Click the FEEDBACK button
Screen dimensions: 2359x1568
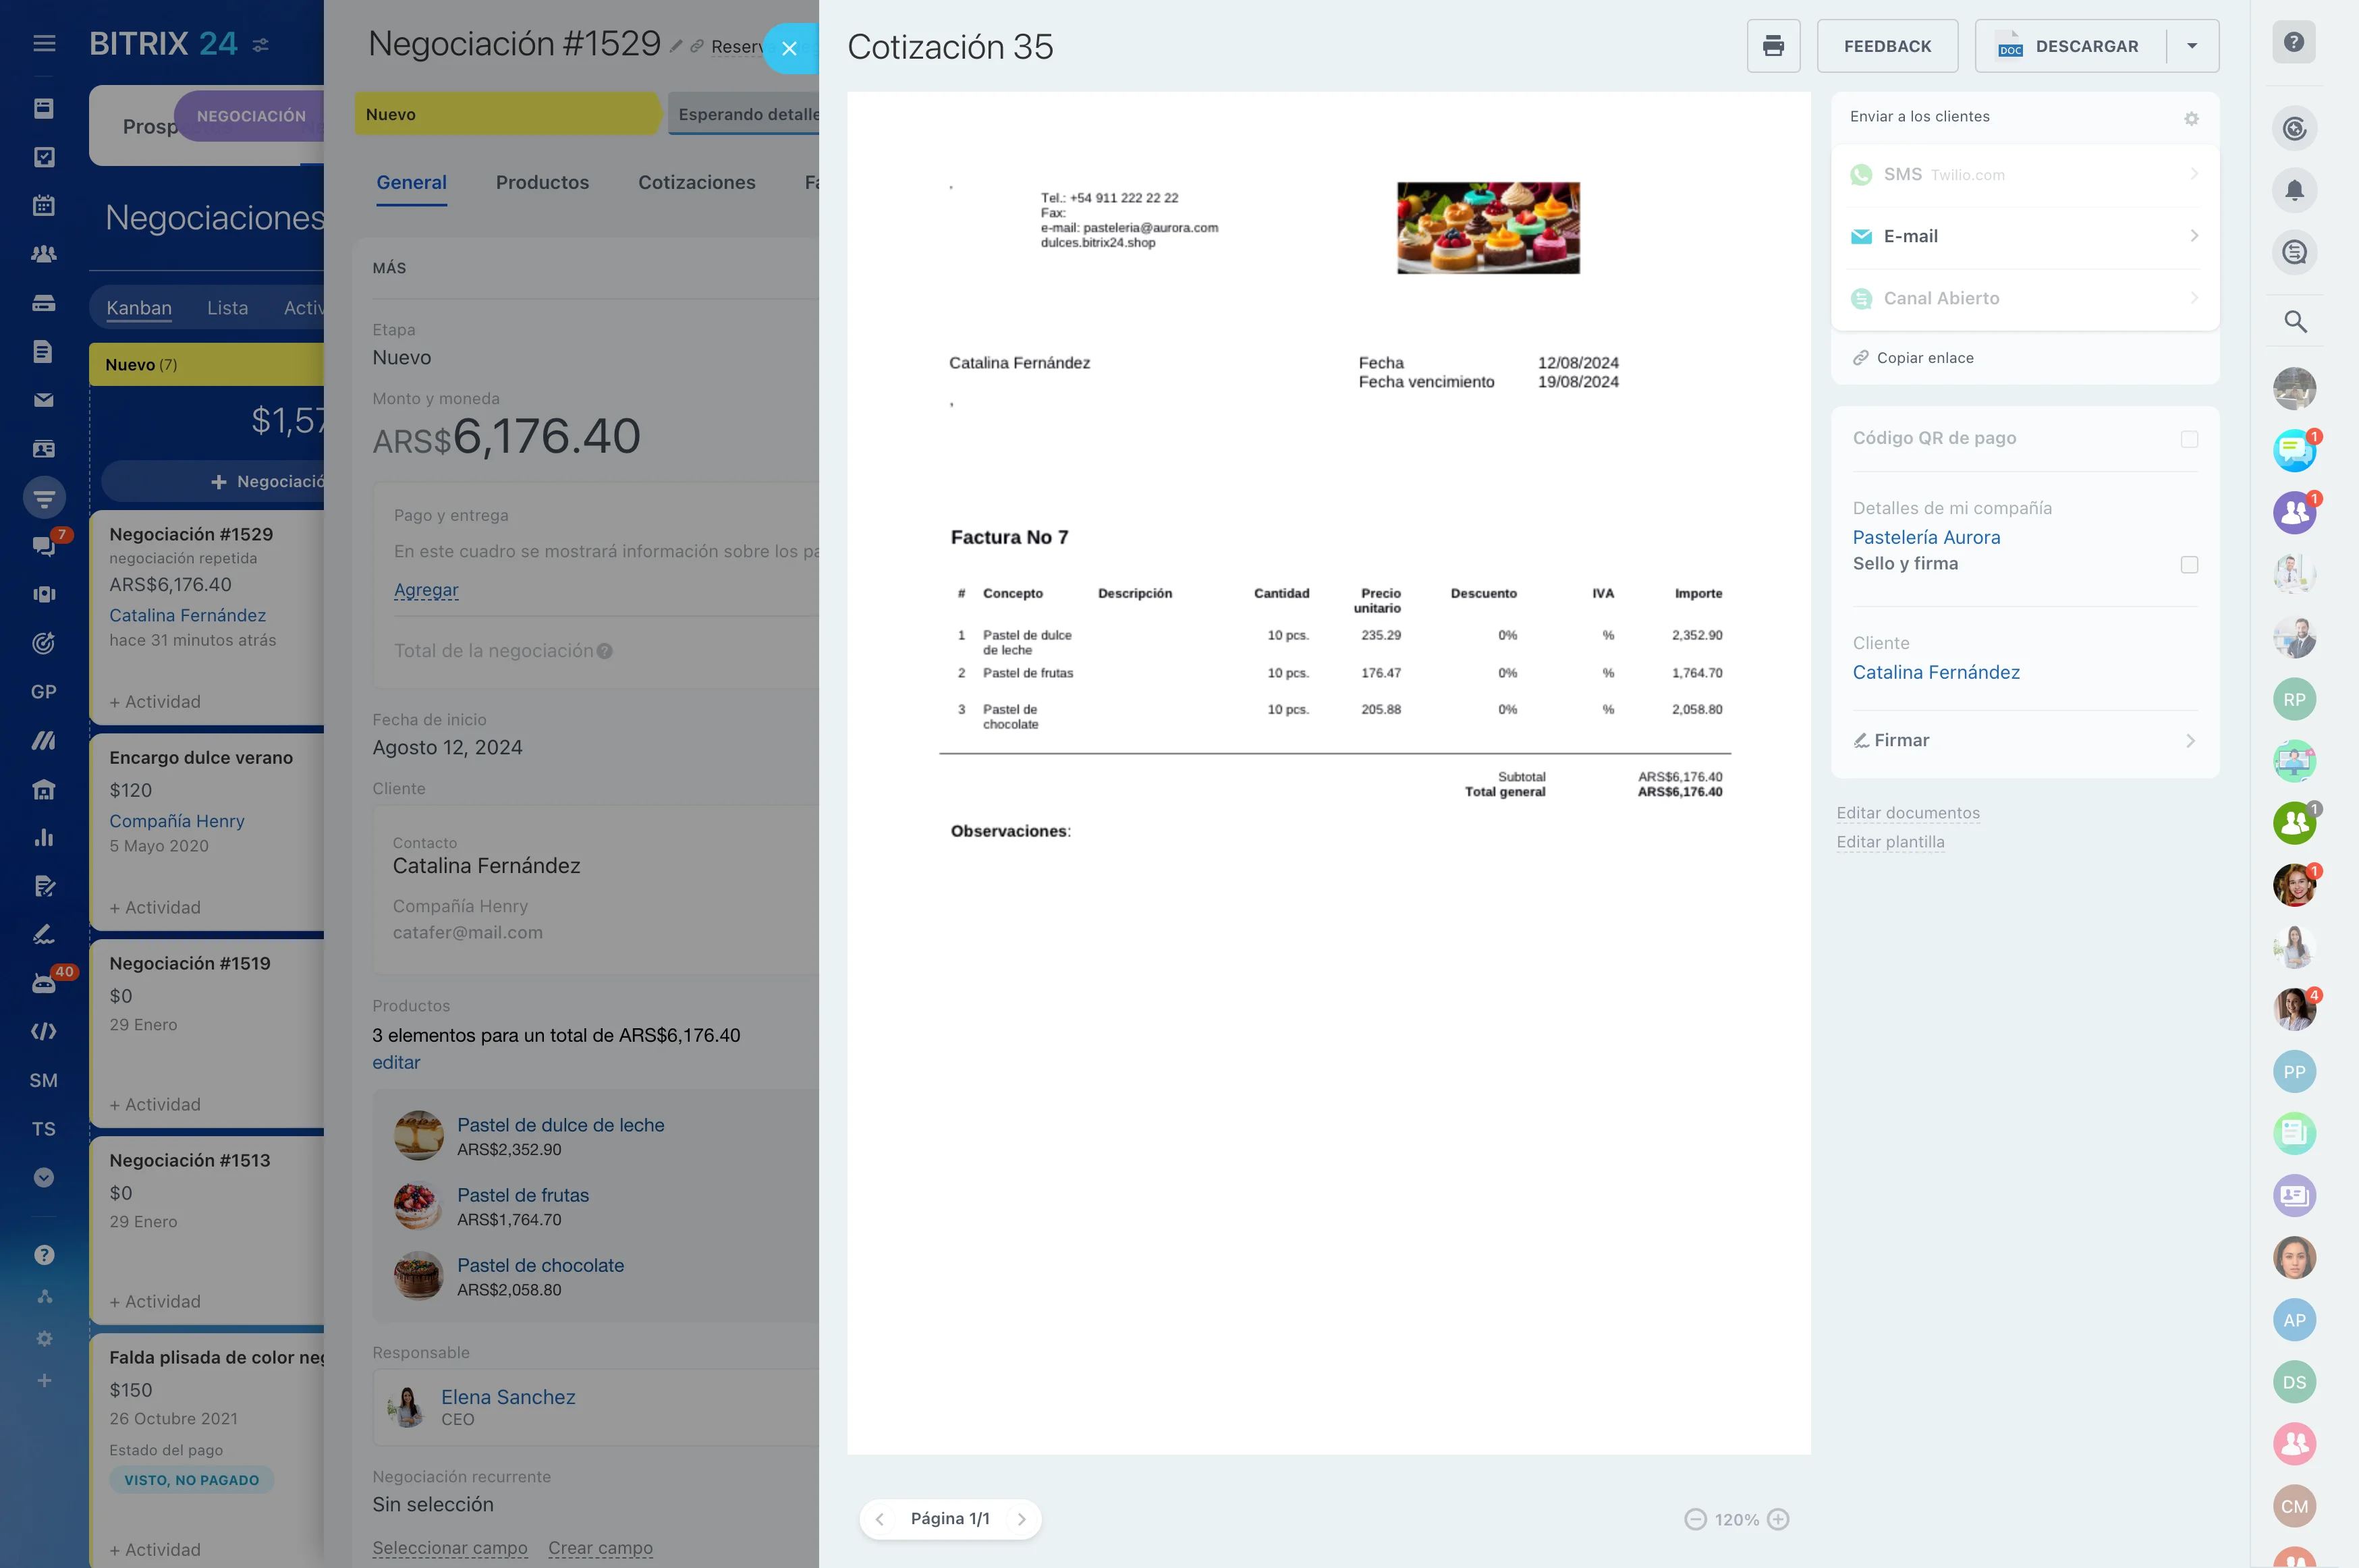point(1887,46)
